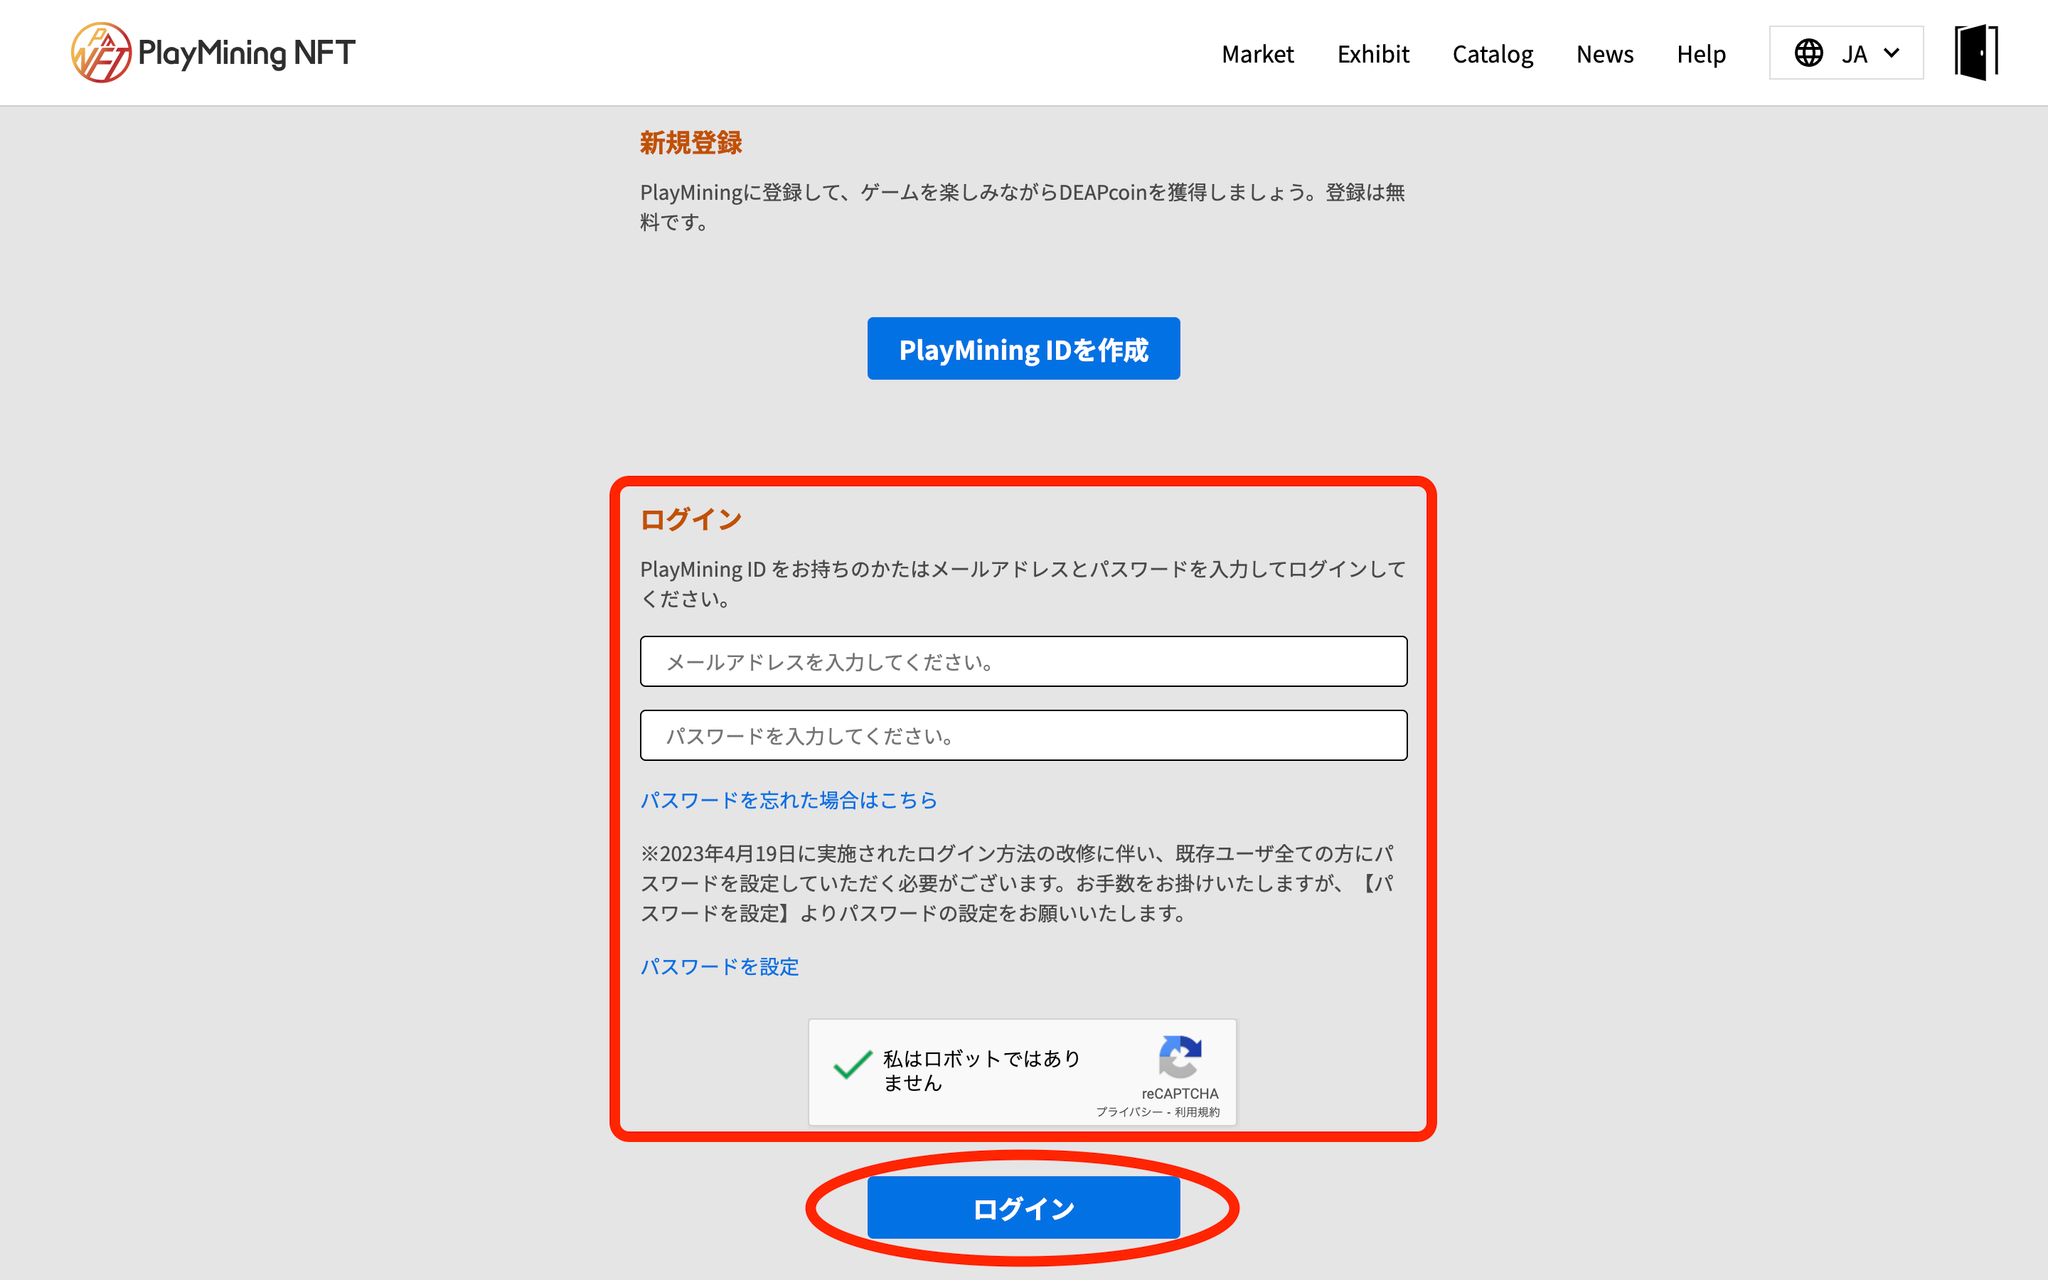Click the globe language icon
The width and height of the screenshot is (2048, 1280).
[x=1808, y=53]
